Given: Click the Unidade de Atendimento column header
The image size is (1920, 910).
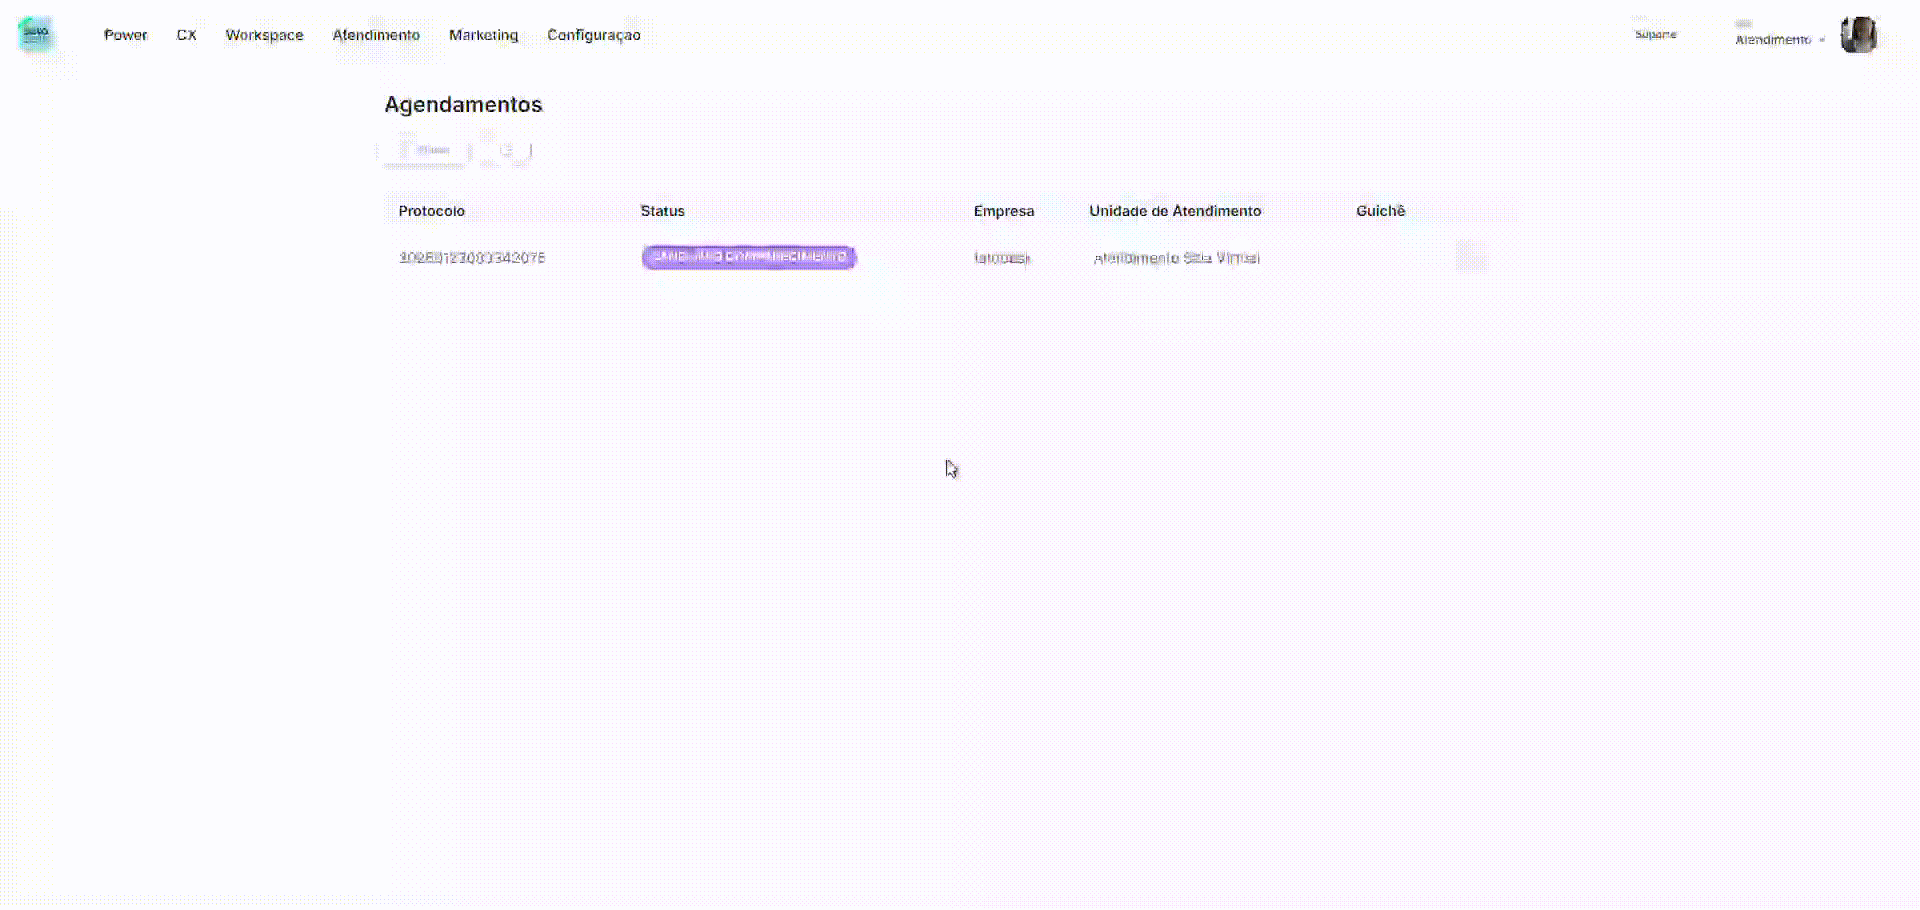Looking at the screenshot, I should [1174, 211].
